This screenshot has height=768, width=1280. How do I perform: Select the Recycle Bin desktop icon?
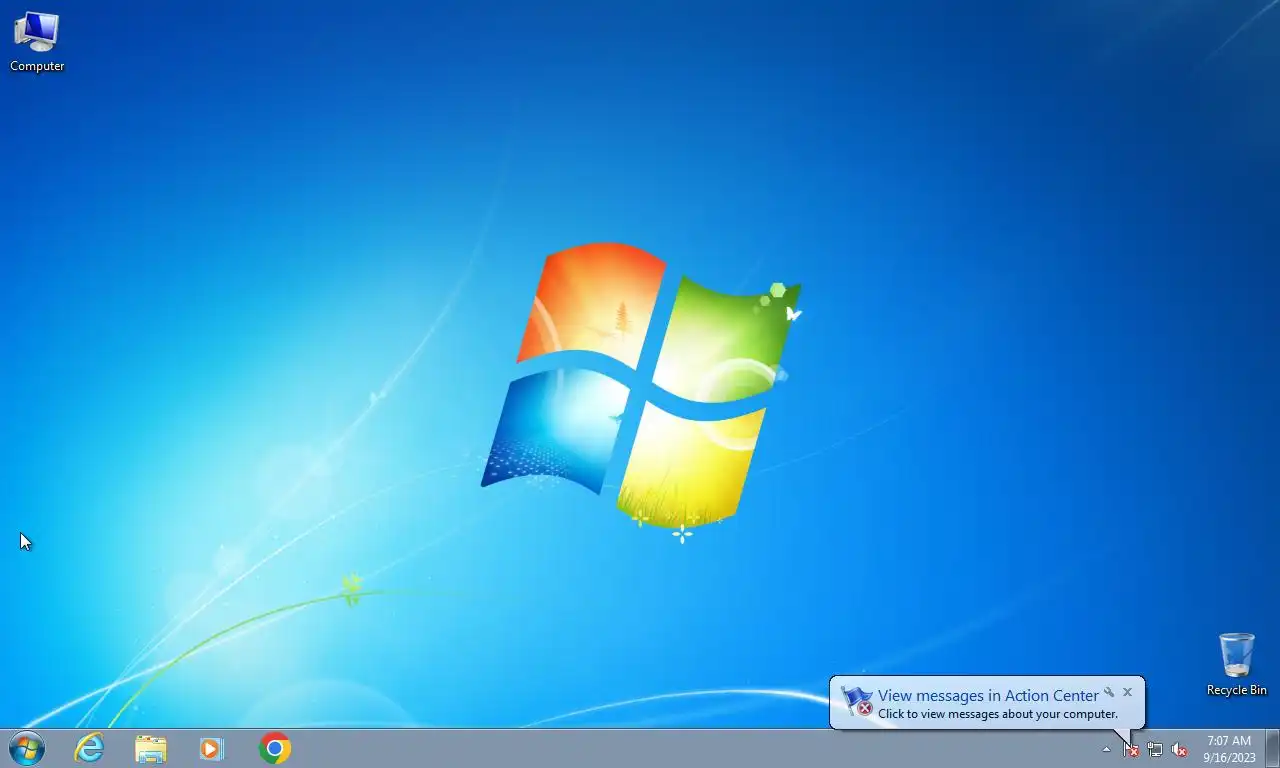pos(1236,664)
